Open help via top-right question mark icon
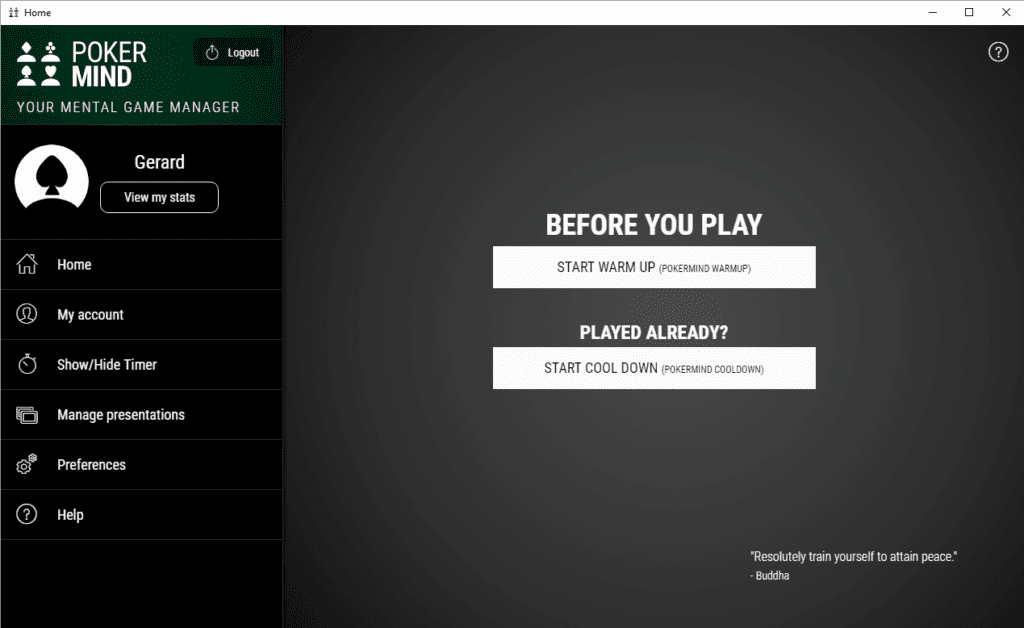The height and width of the screenshot is (628, 1024). pyautogui.click(x=998, y=52)
